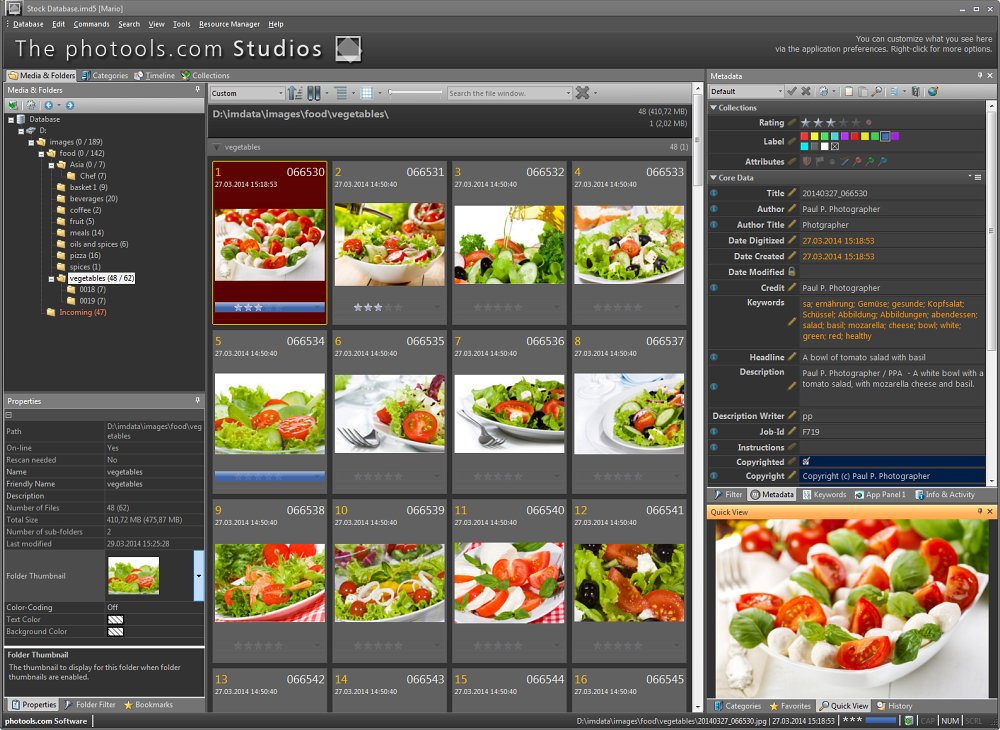1000x730 pixels.
Task: Click the globe icon in Metadata toolbar
Action: (933, 91)
